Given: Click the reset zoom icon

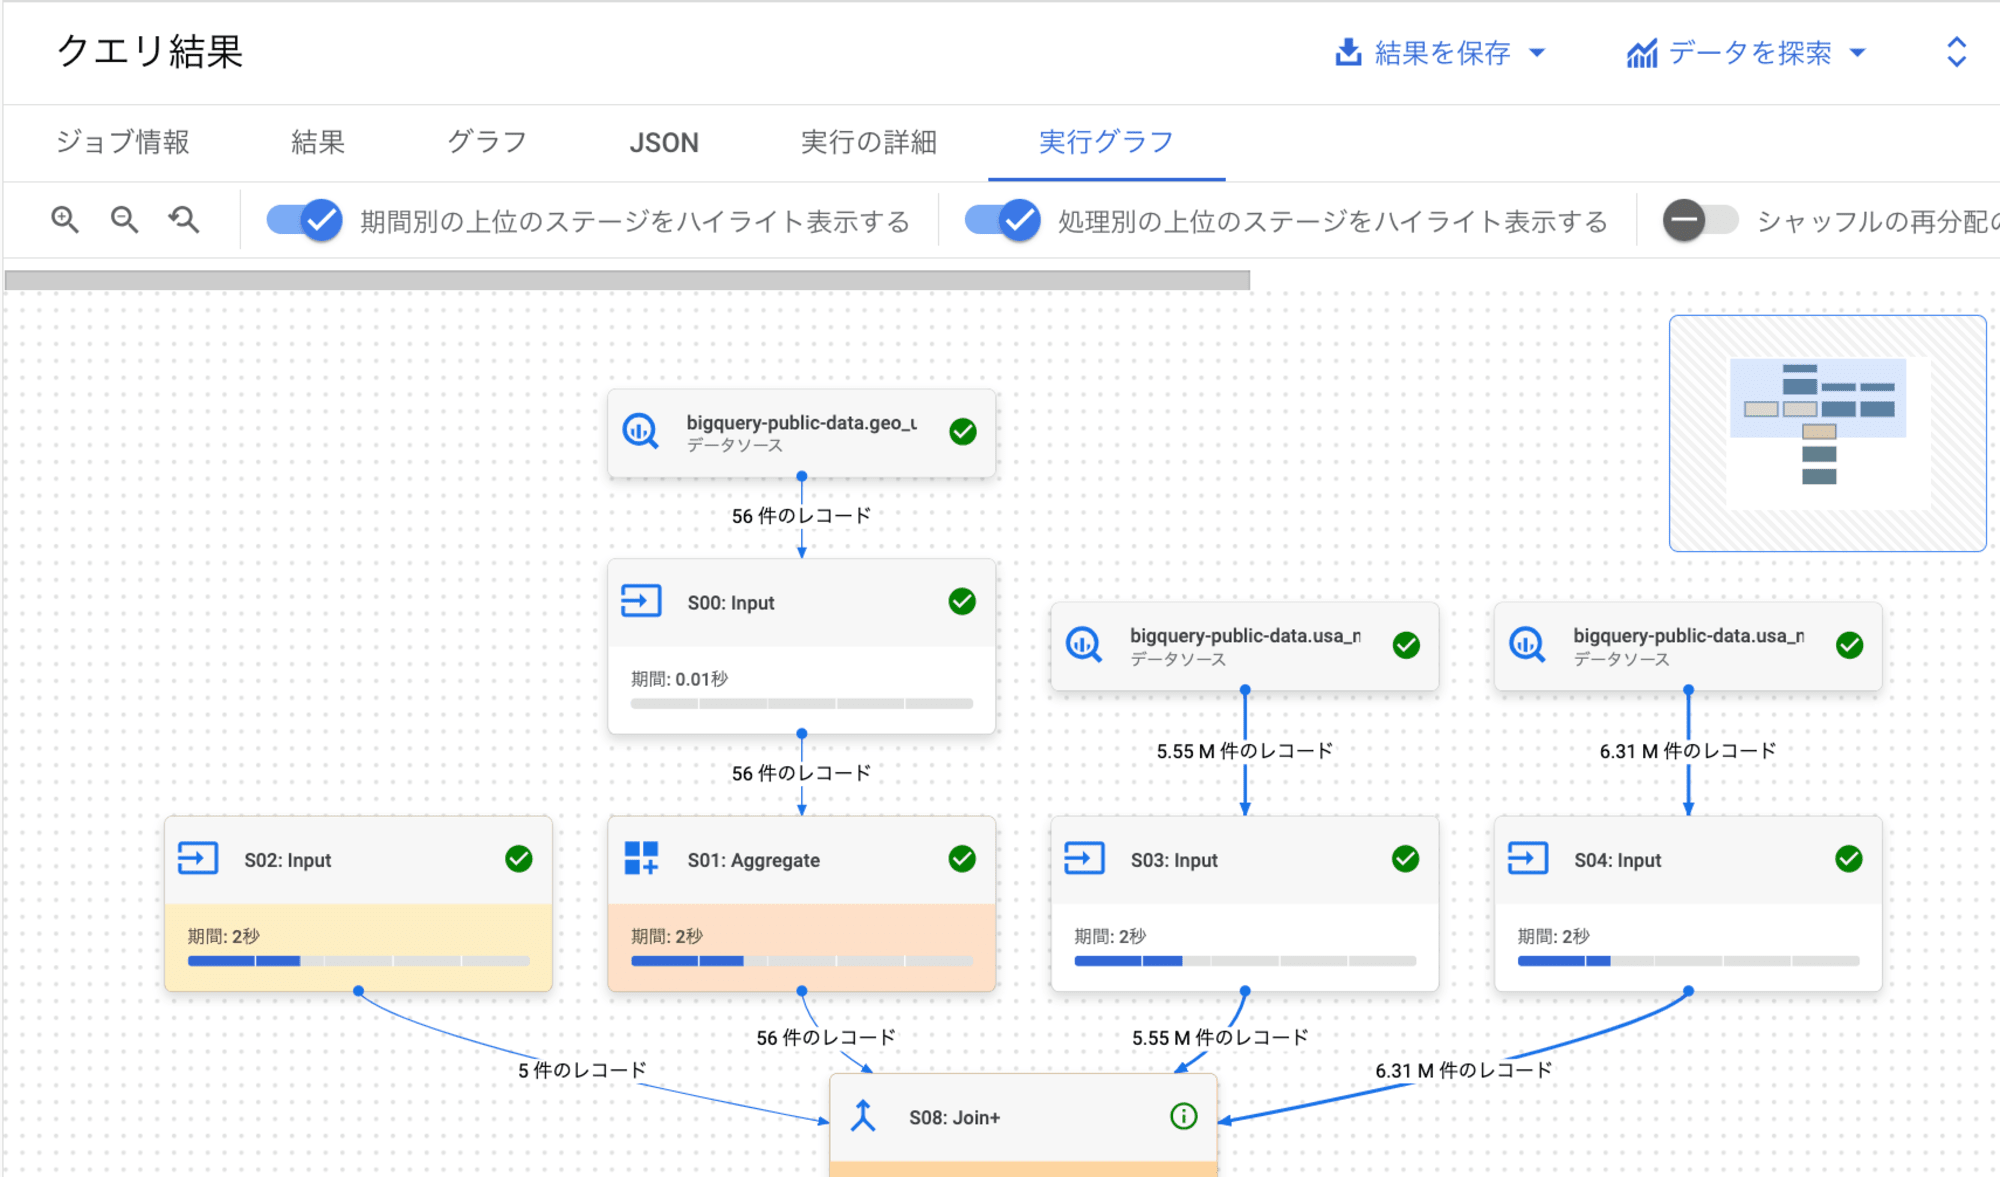Looking at the screenshot, I should click(184, 220).
